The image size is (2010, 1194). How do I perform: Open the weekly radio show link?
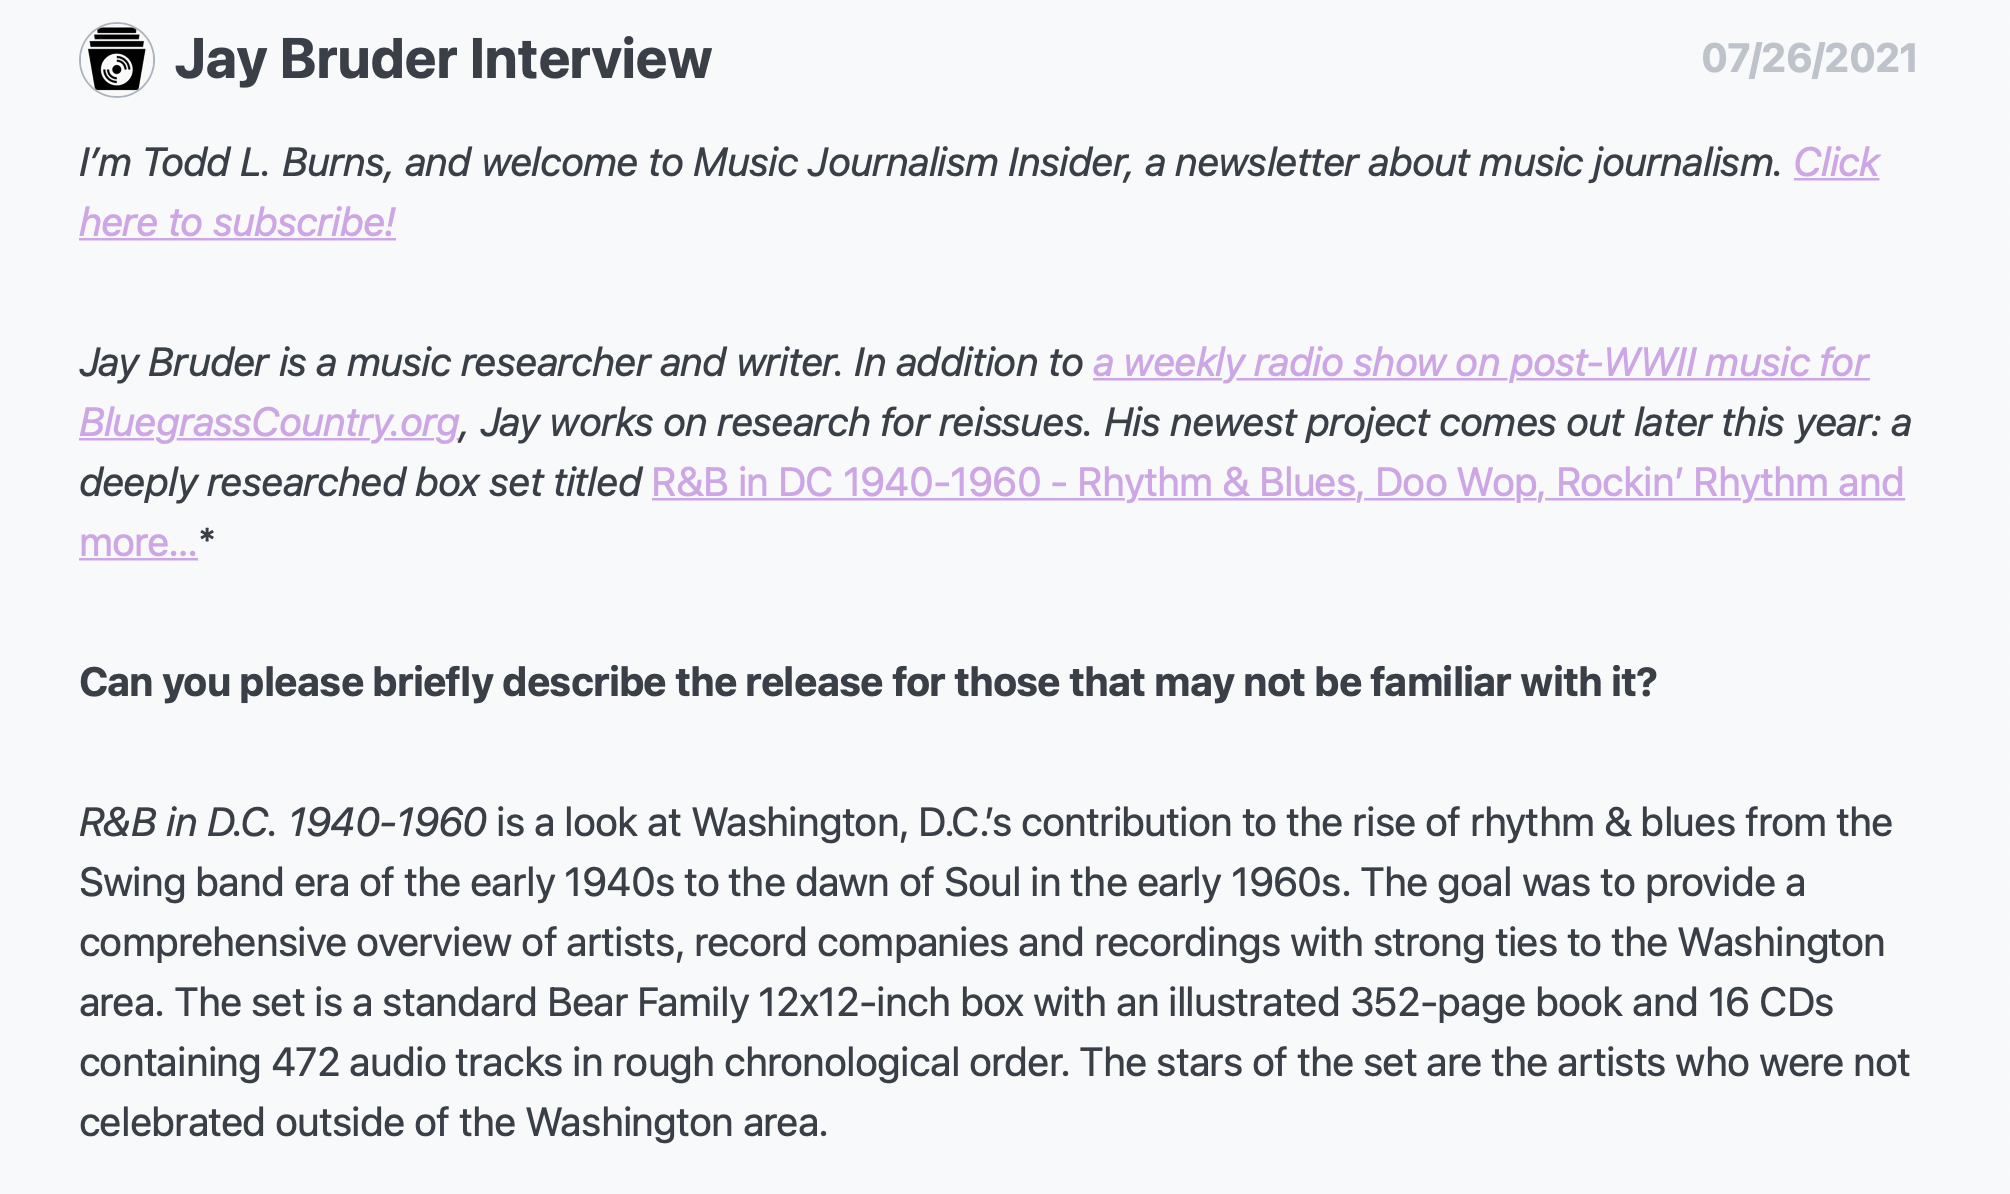1480,362
